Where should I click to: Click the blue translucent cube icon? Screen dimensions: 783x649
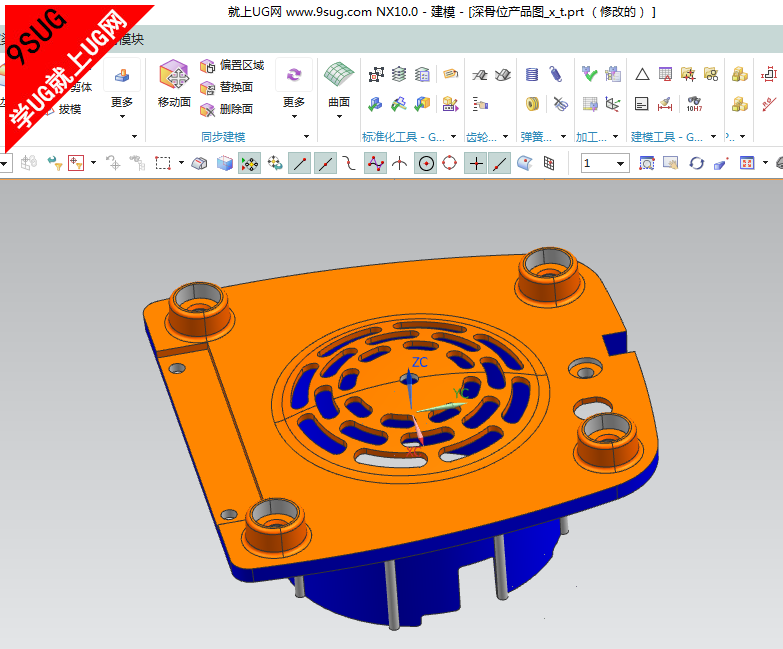pos(225,163)
